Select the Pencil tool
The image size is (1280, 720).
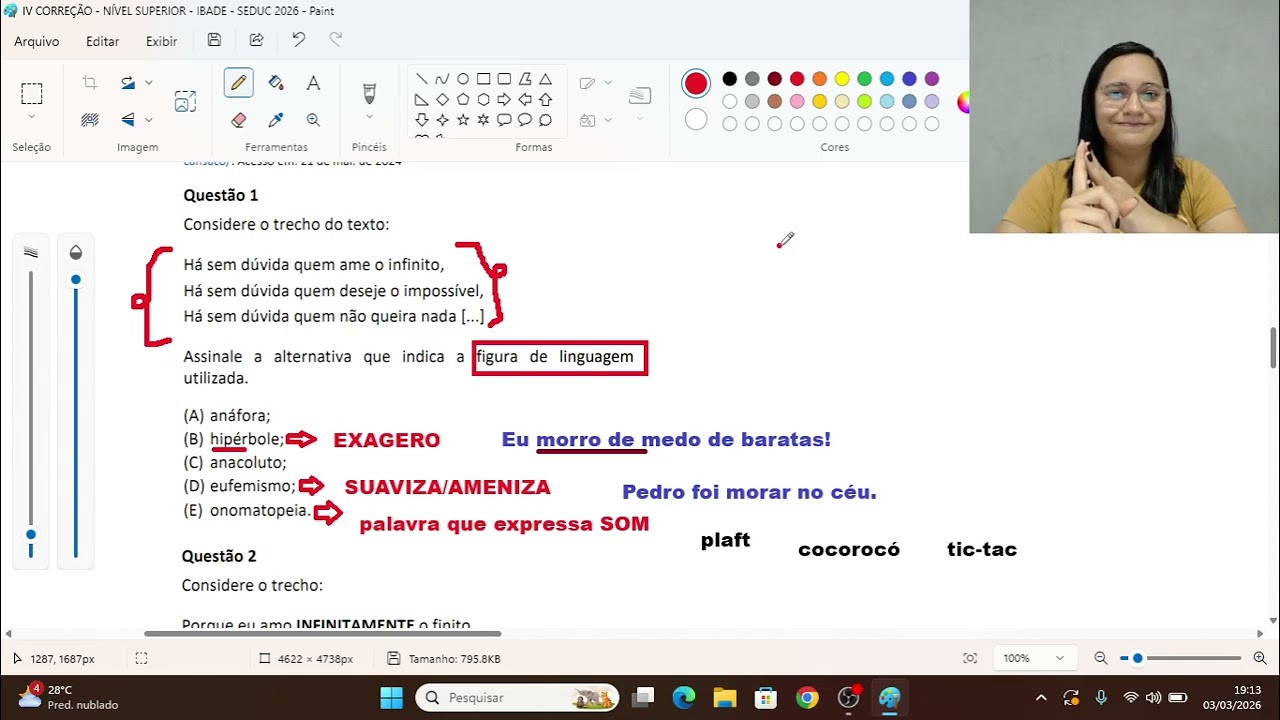[x=238, y=83]
